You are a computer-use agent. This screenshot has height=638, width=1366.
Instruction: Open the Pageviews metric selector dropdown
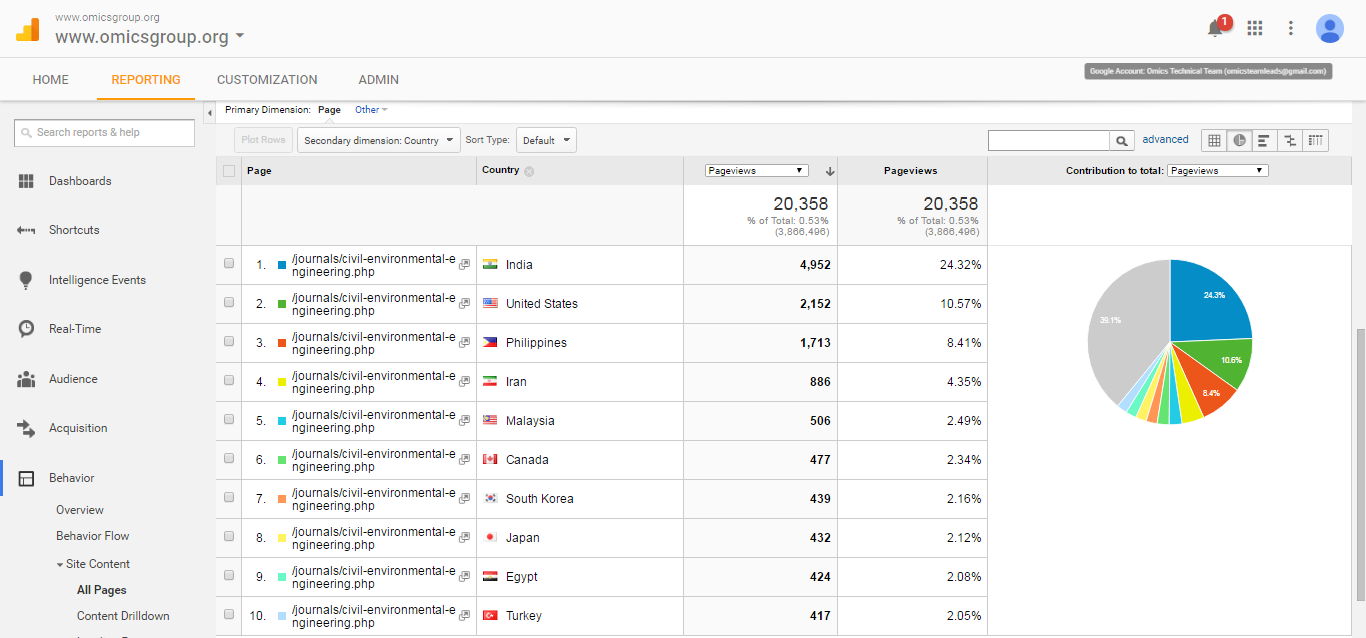point(756,171)
